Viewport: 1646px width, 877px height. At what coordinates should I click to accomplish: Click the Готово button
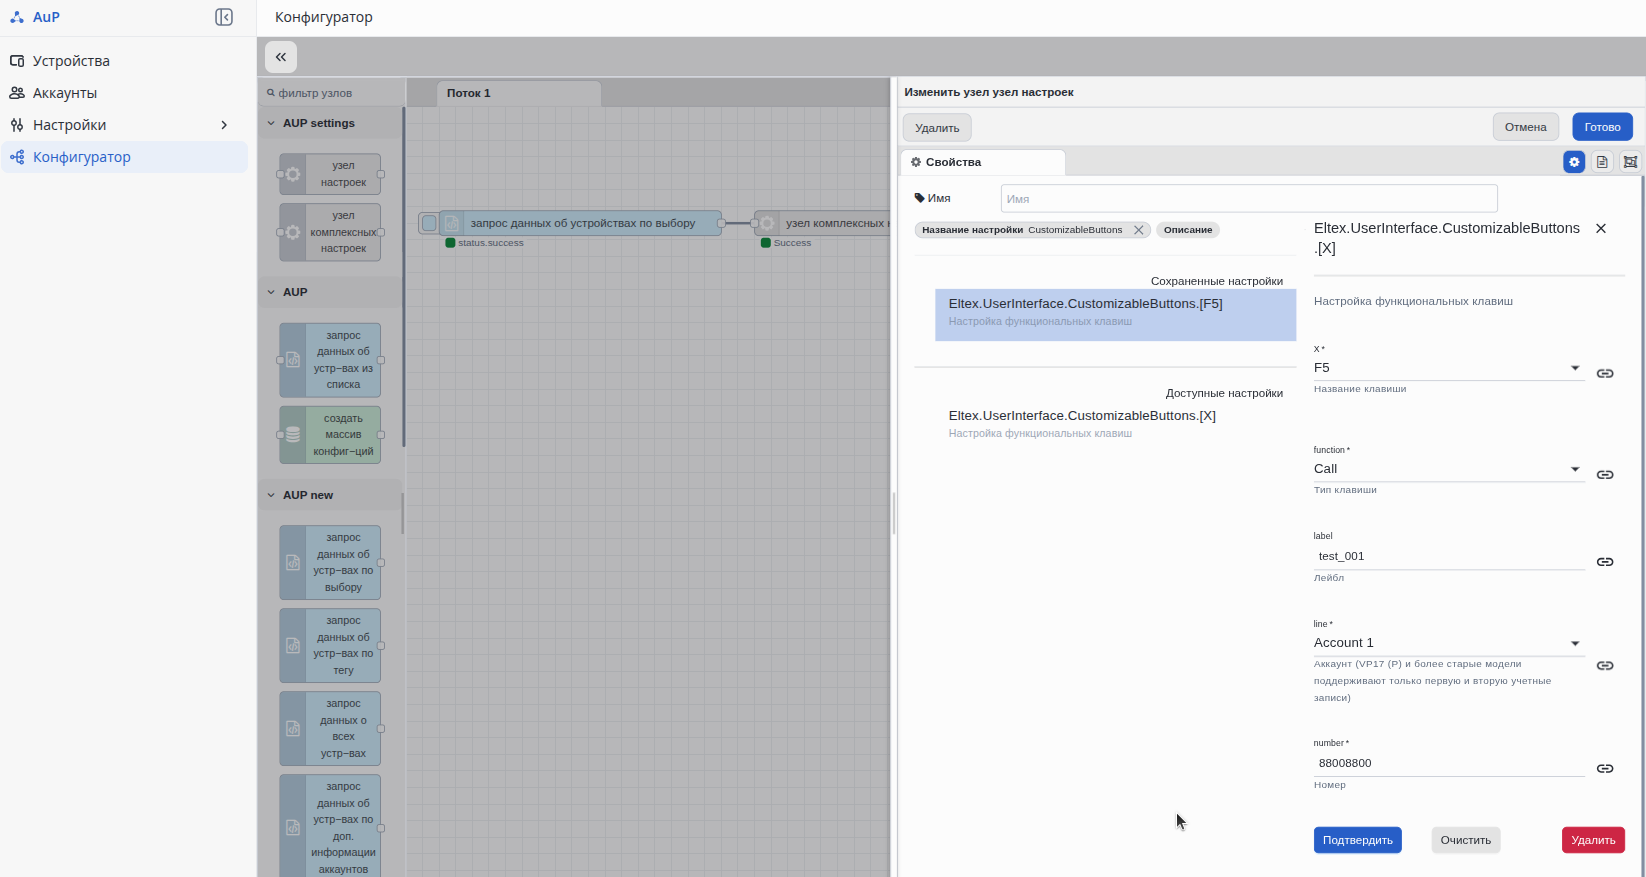pos(1602,127)
